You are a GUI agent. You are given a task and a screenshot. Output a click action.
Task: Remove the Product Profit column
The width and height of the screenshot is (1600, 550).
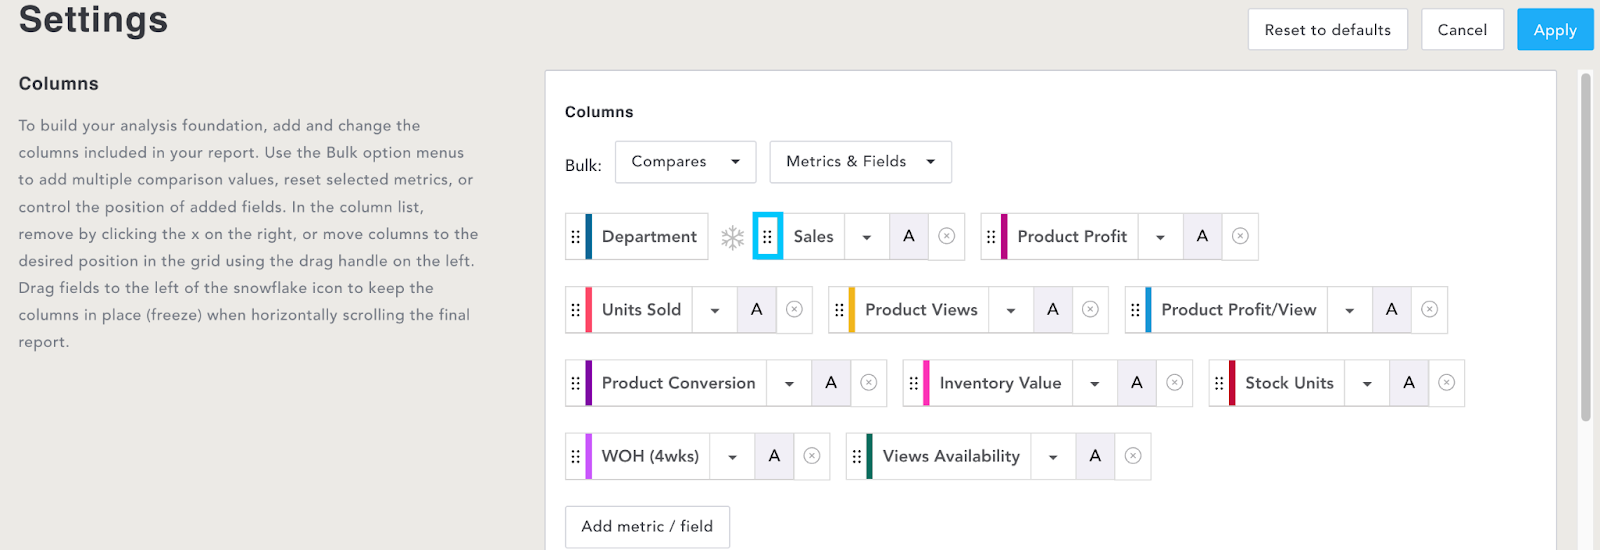1240,236
